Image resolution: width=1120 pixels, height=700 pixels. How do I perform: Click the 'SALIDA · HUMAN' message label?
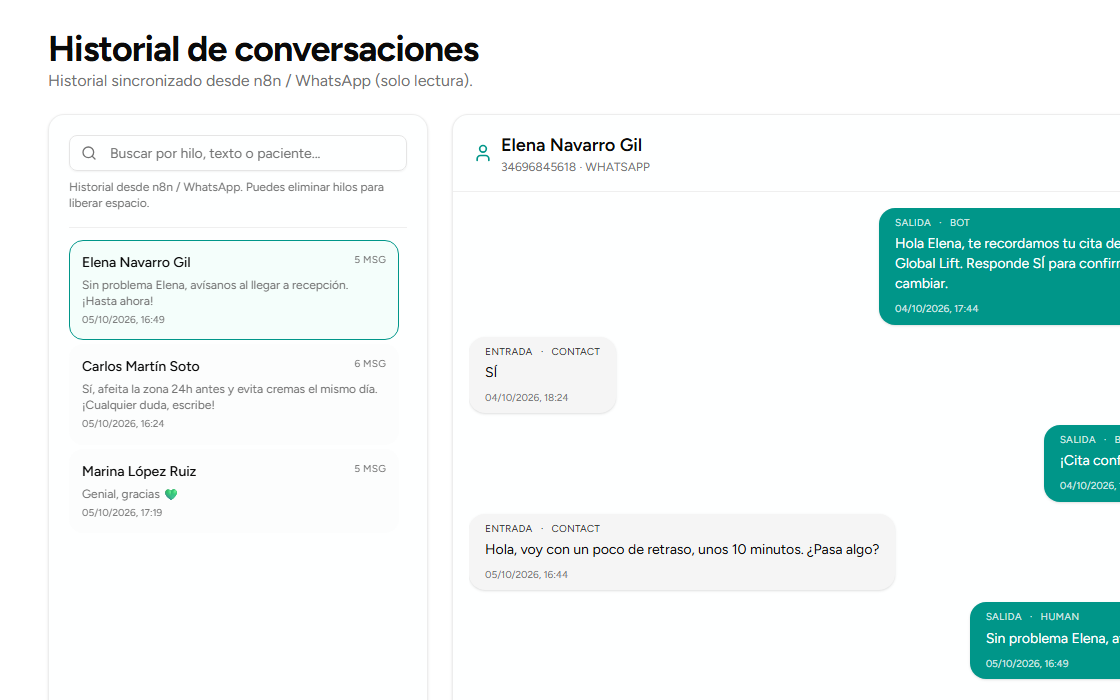(1032, 616)
